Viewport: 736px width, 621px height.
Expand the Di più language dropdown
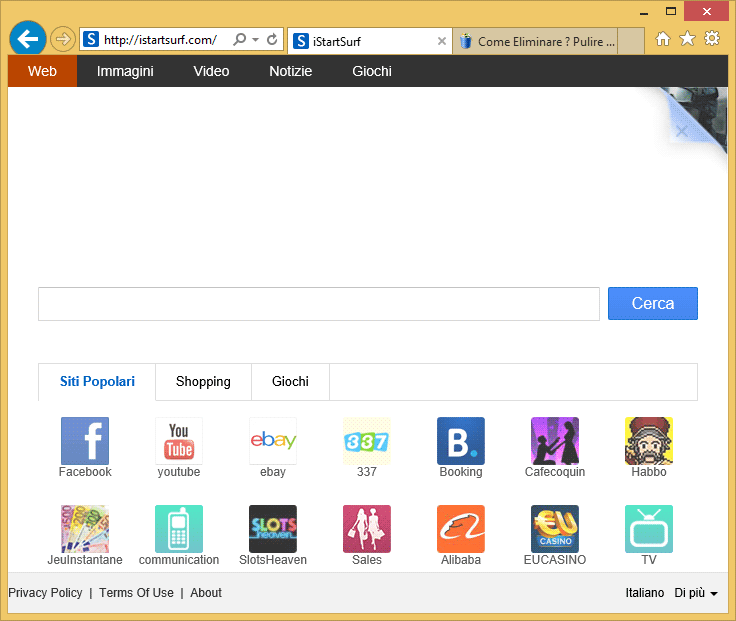pyautogui.click(x=696, y=593)
